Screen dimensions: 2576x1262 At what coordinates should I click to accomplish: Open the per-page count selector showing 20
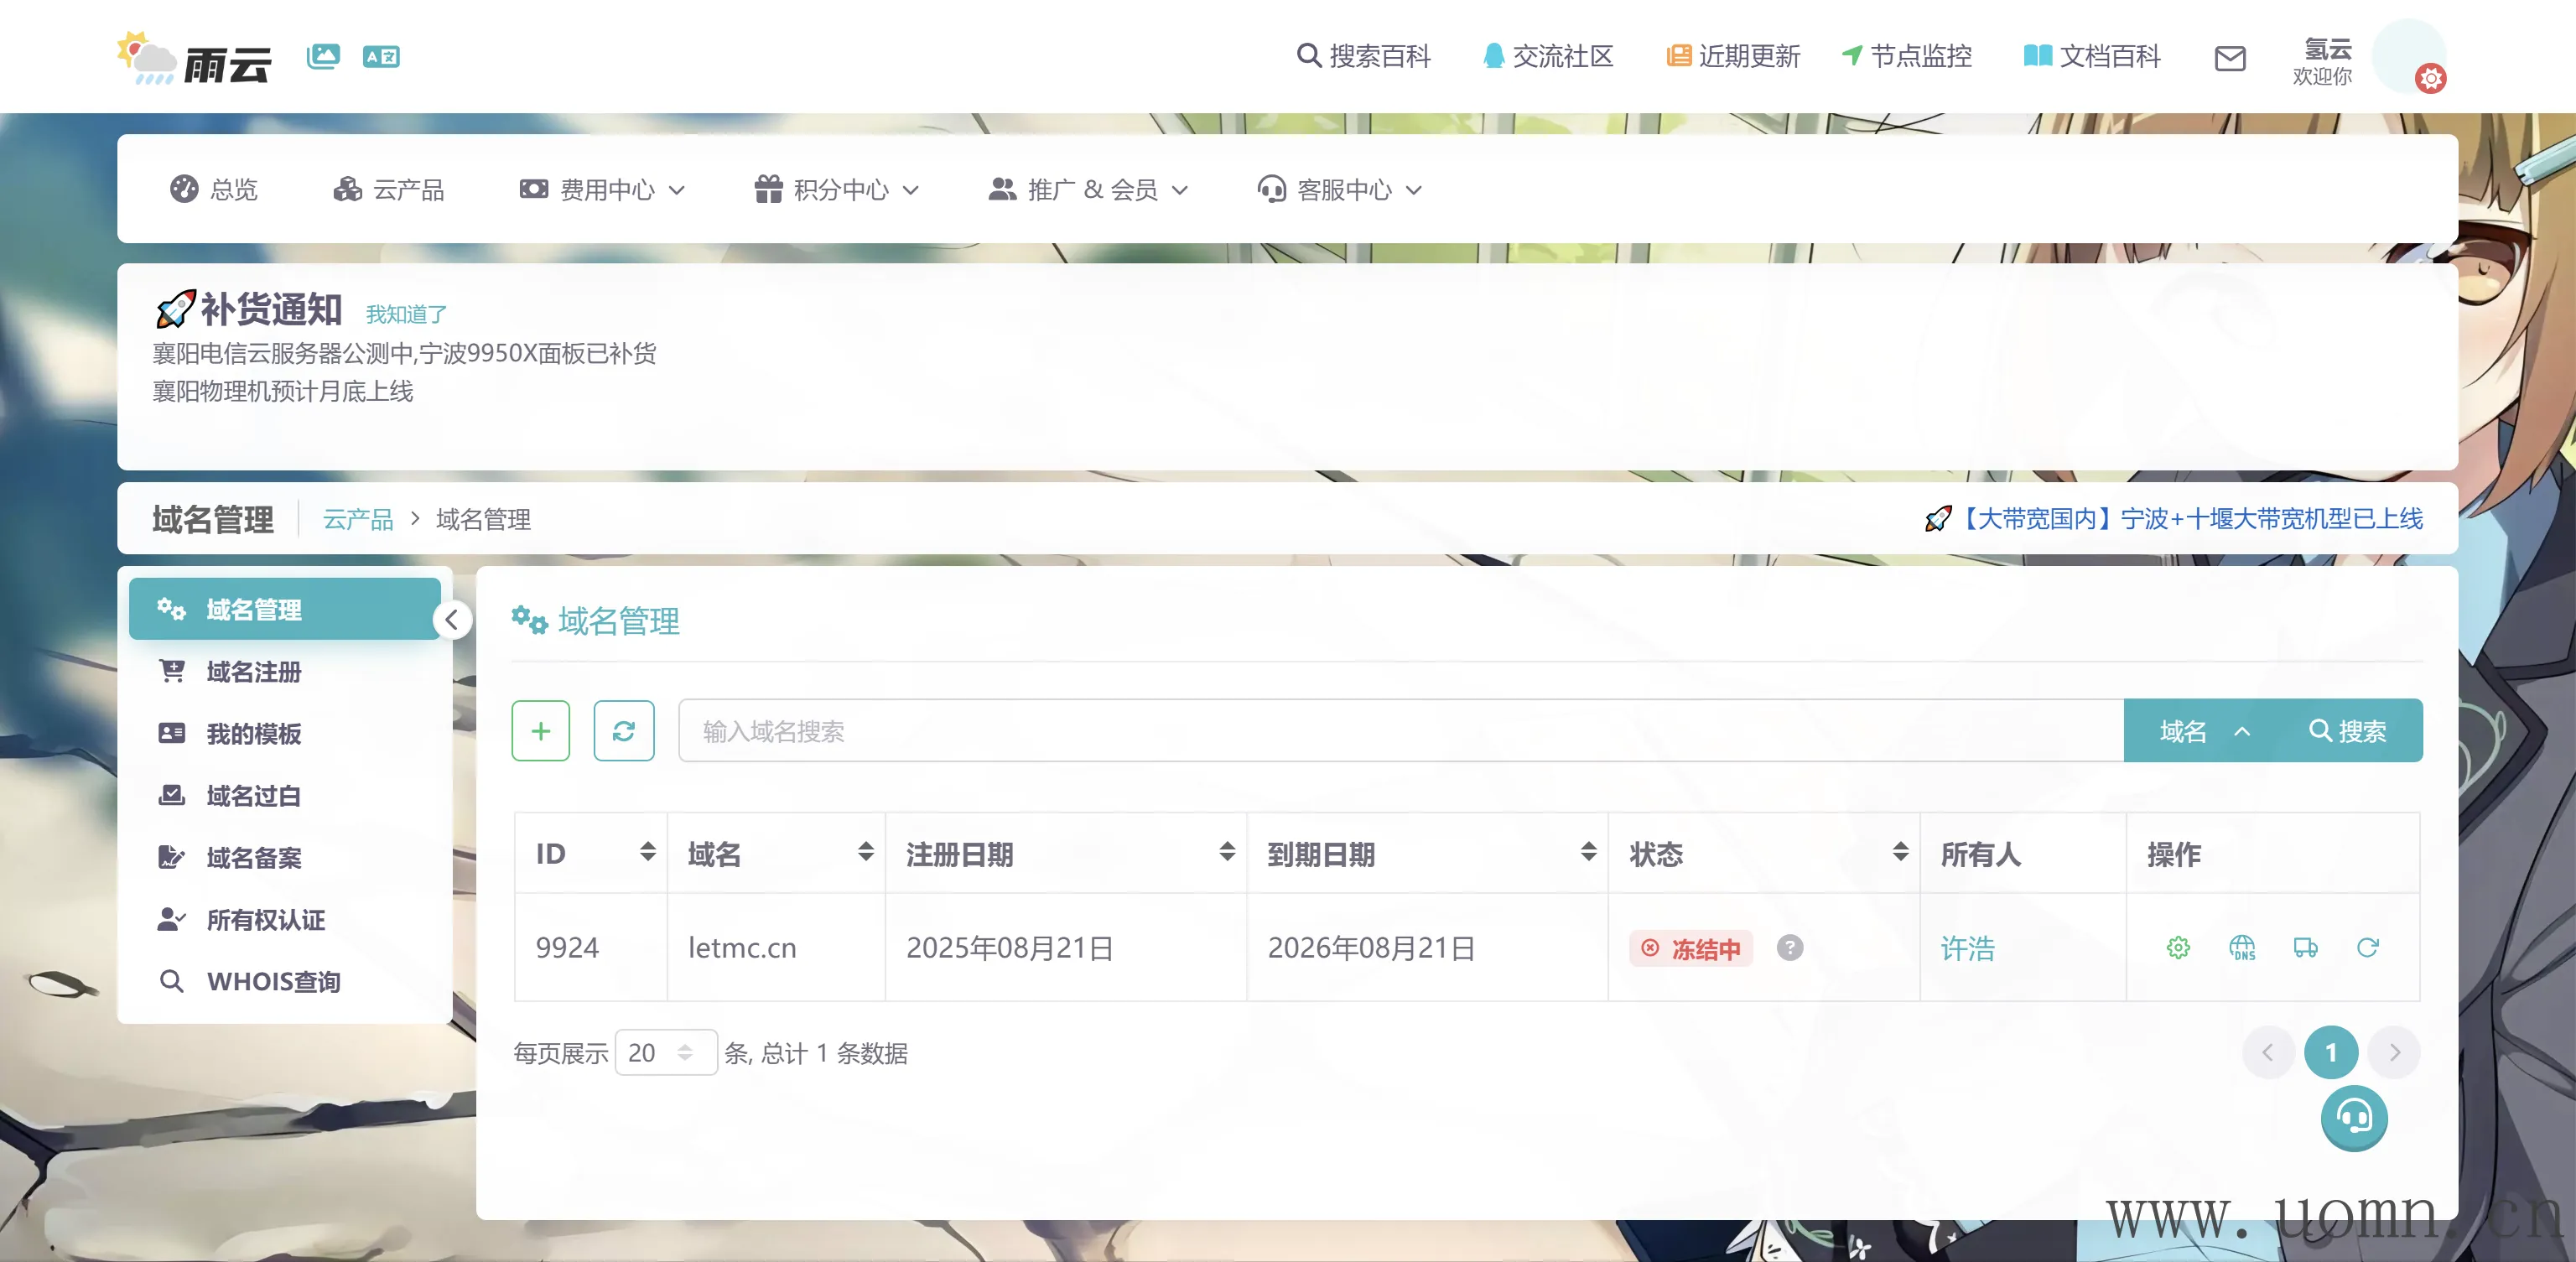664,1052
